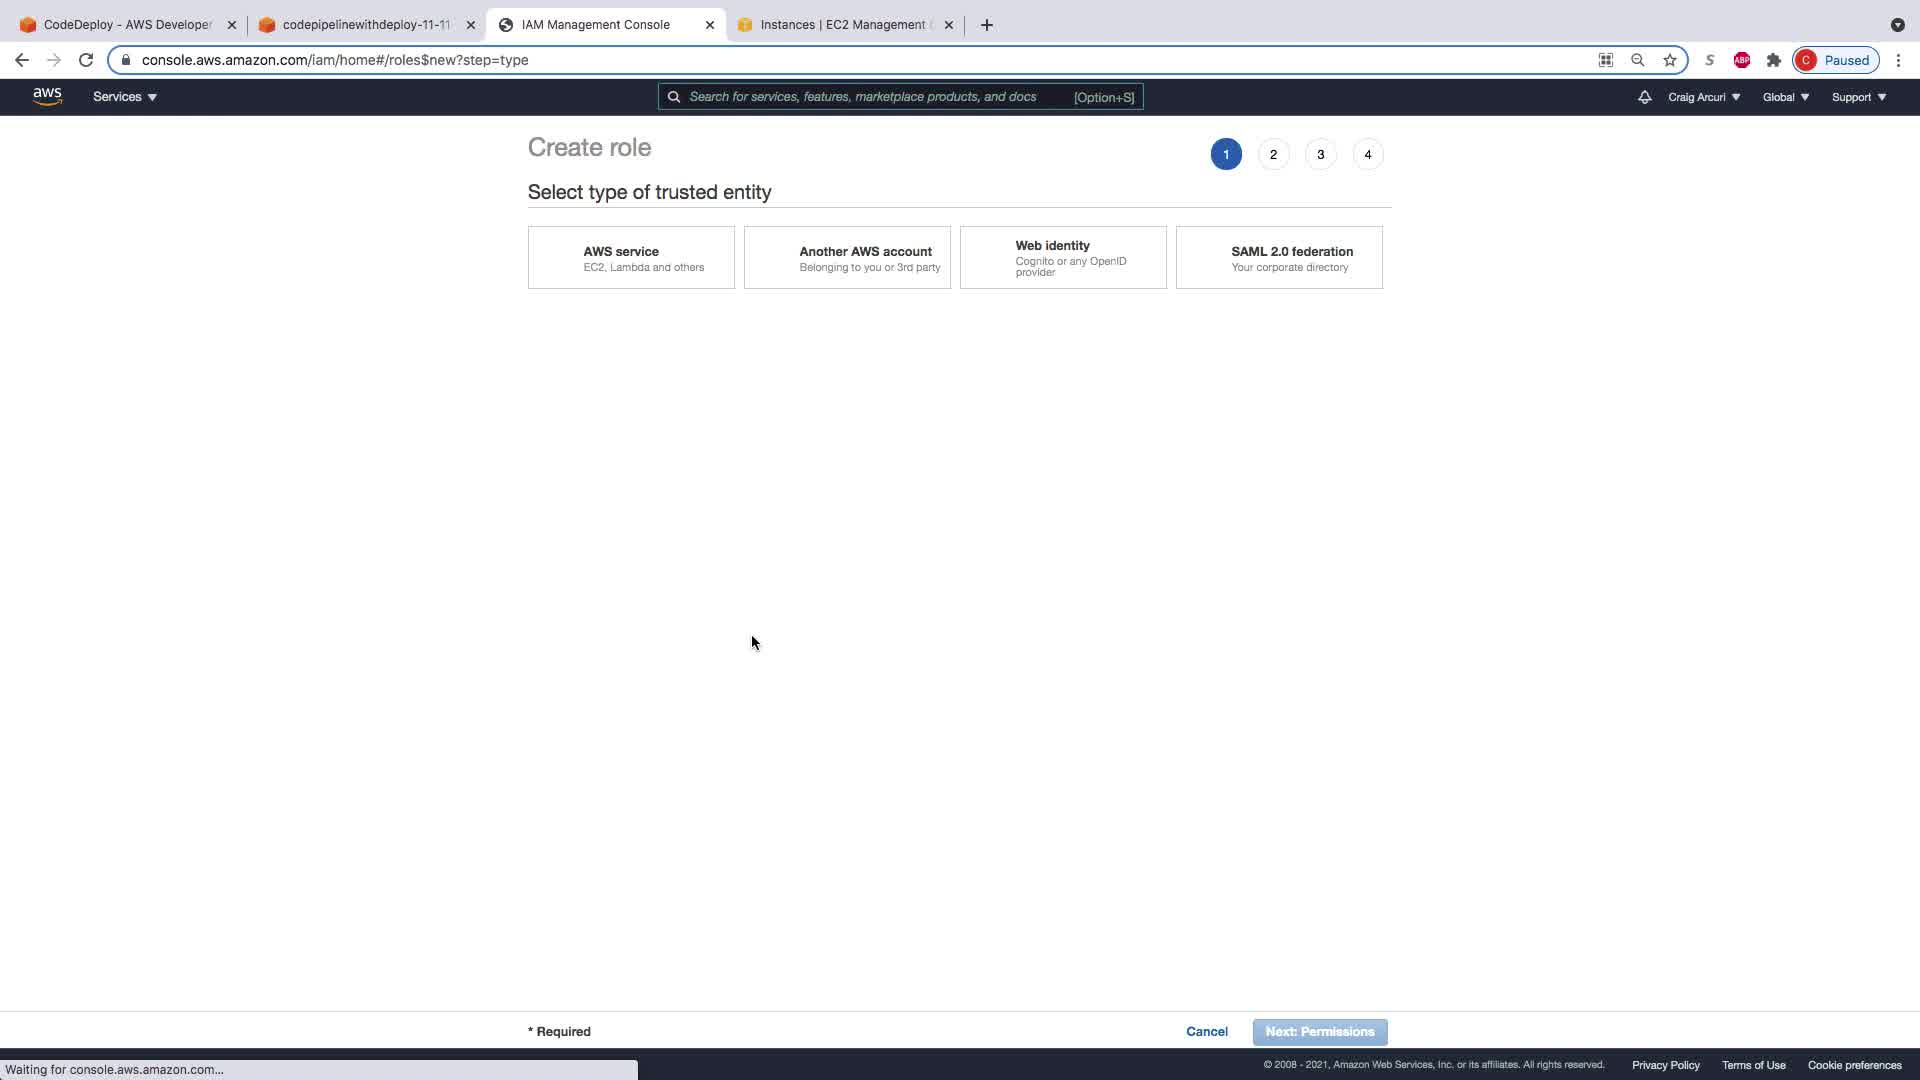The height and width of the screenshot is (1080, 1920).
Task: Click the AWS logo home icon
Action: point(47,96)
